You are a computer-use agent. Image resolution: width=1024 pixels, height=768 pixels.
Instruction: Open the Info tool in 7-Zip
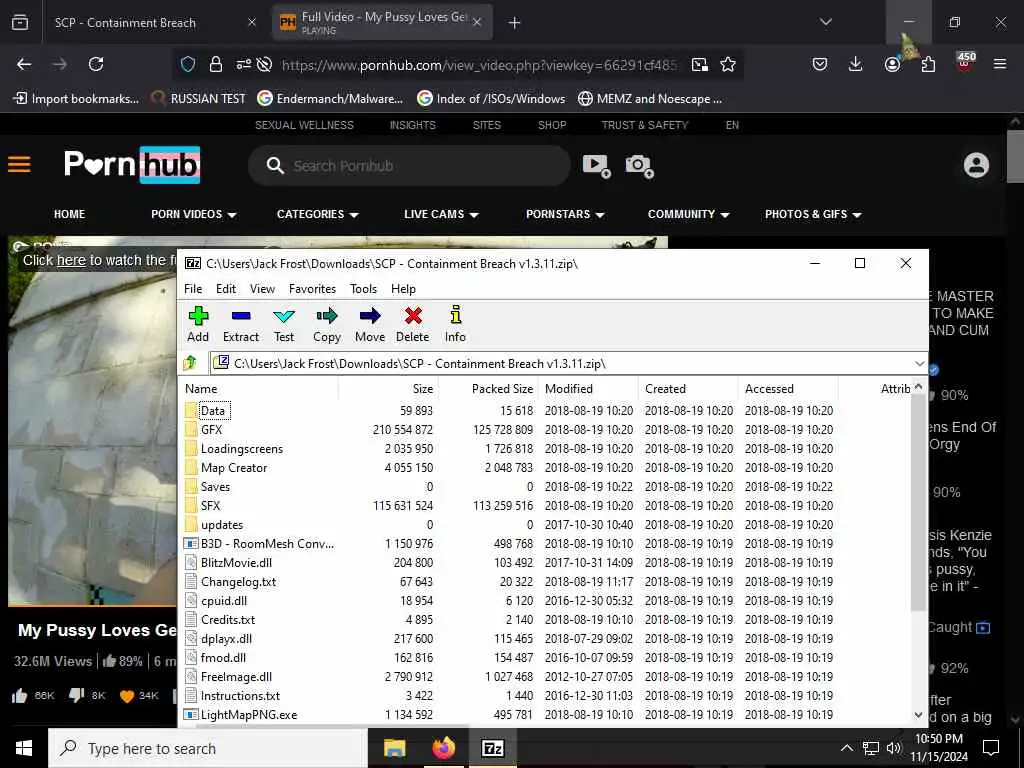tap(455, 325)
